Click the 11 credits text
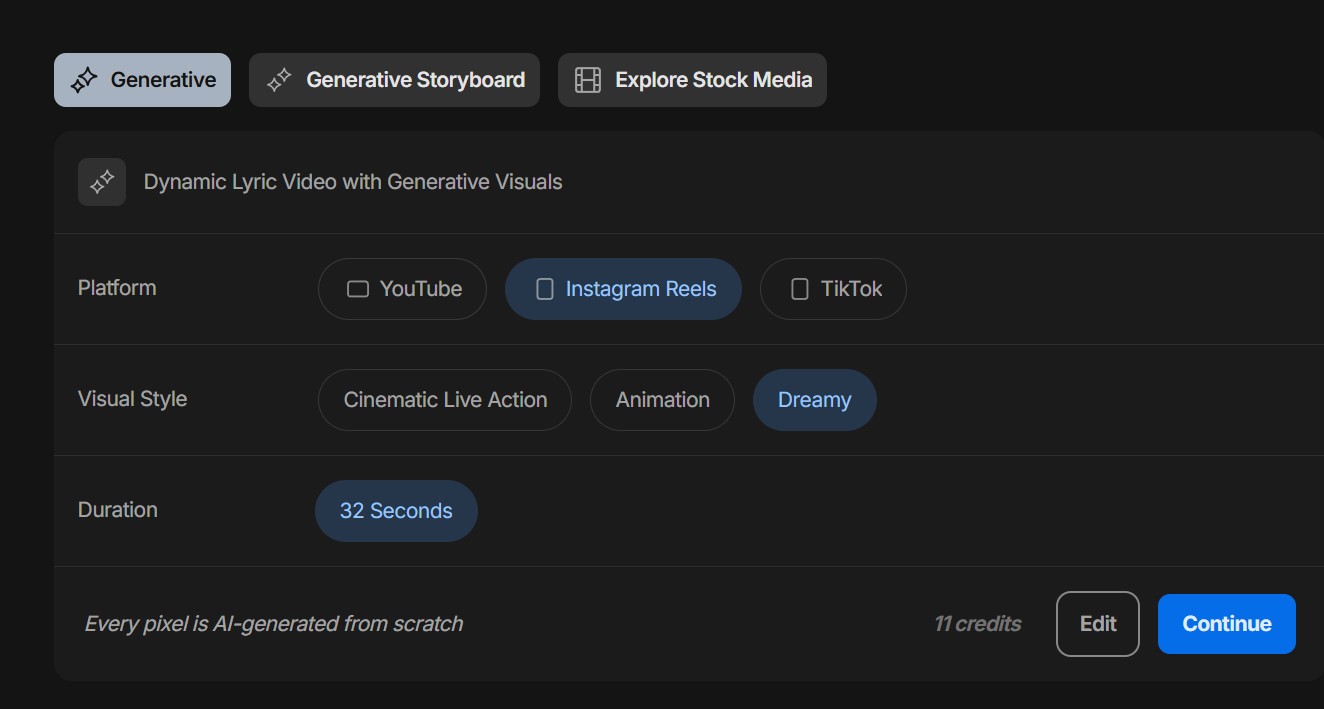Image resolution: width=1324 pixels, height=709 pixels. 978,624
